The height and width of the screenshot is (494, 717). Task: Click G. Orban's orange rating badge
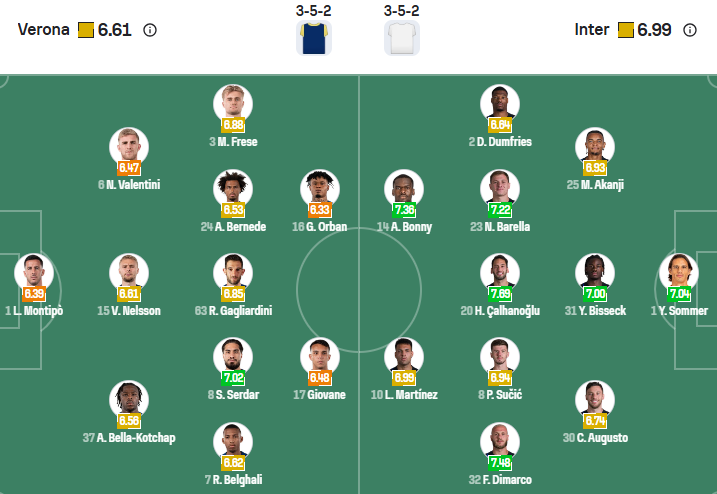click(x=320, y=210)
